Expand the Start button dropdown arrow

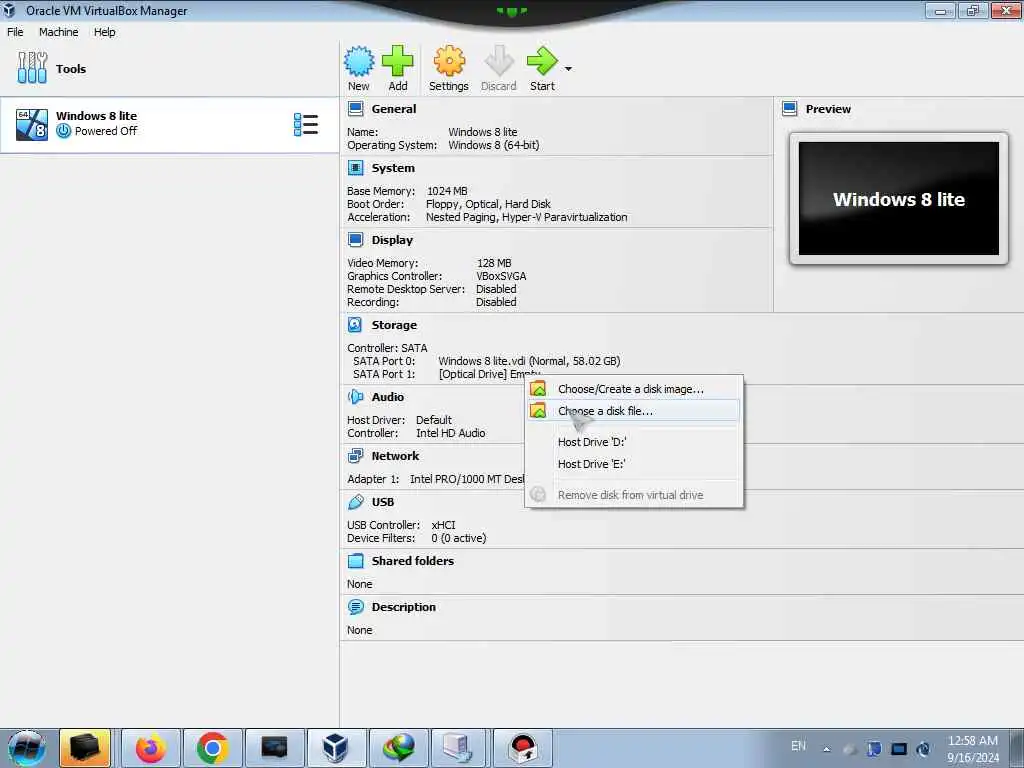[568, 69]
